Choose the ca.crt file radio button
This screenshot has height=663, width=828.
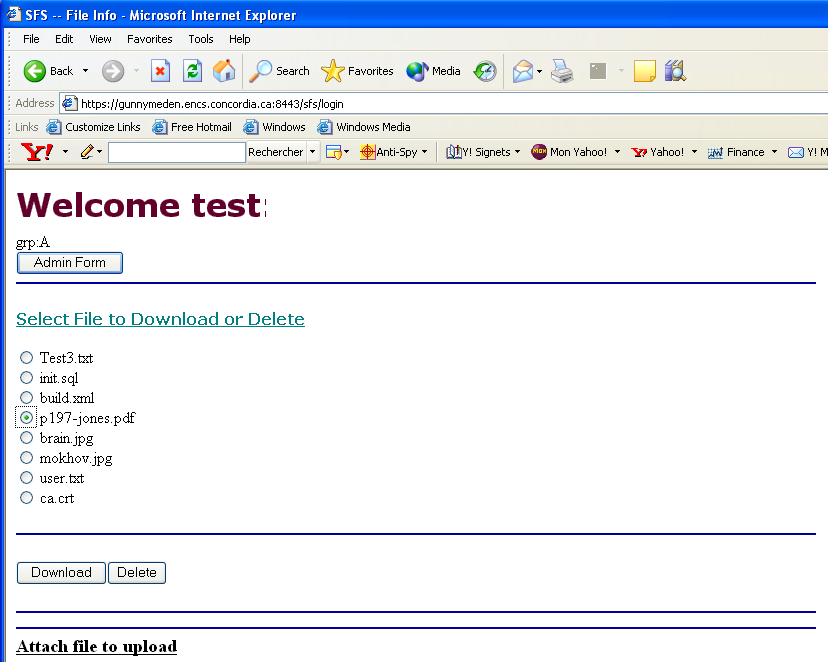coord(27,498)
